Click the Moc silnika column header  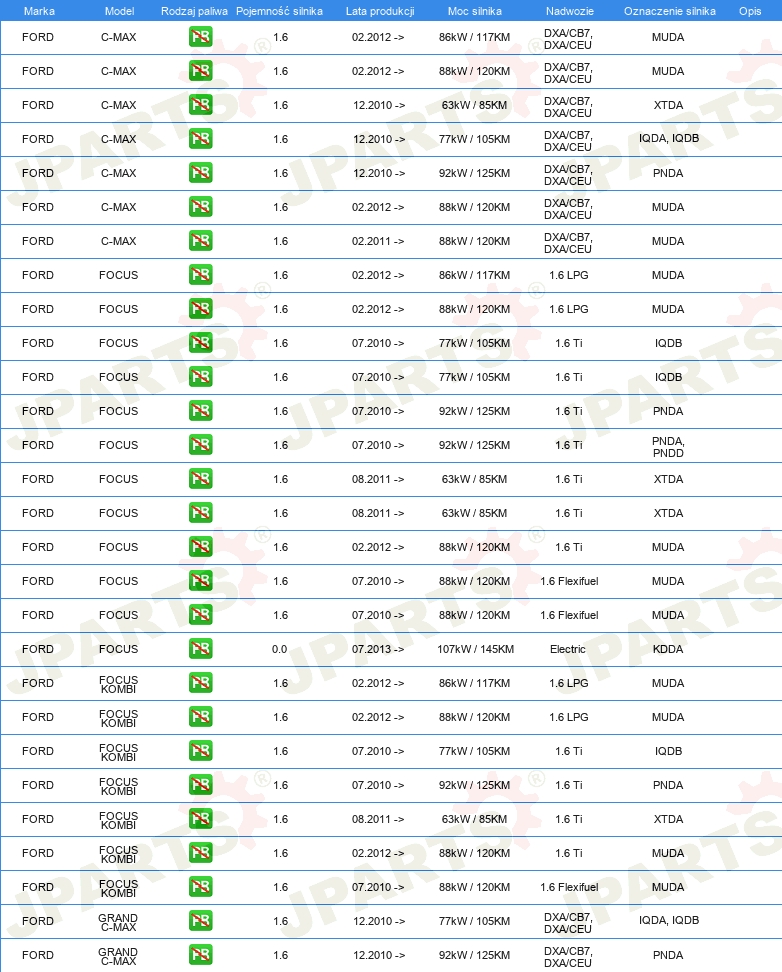(474, 11)
